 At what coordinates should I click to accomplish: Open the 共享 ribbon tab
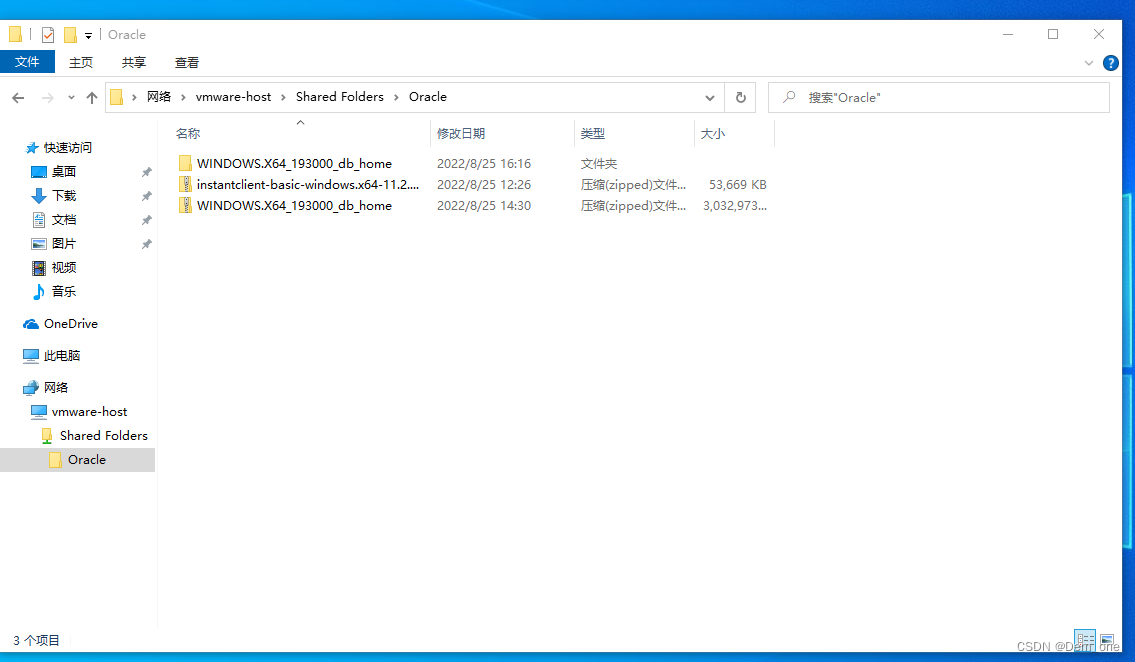tap(133, 63)
